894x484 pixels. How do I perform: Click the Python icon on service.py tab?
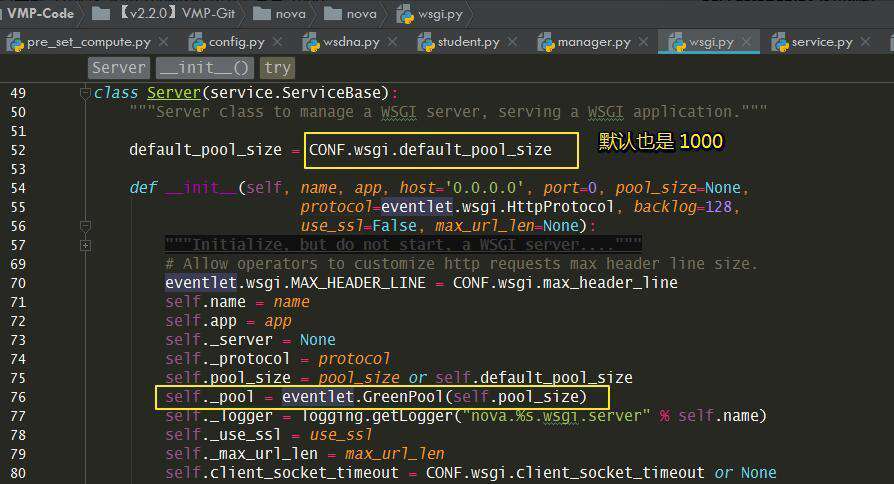click(780, 42)
